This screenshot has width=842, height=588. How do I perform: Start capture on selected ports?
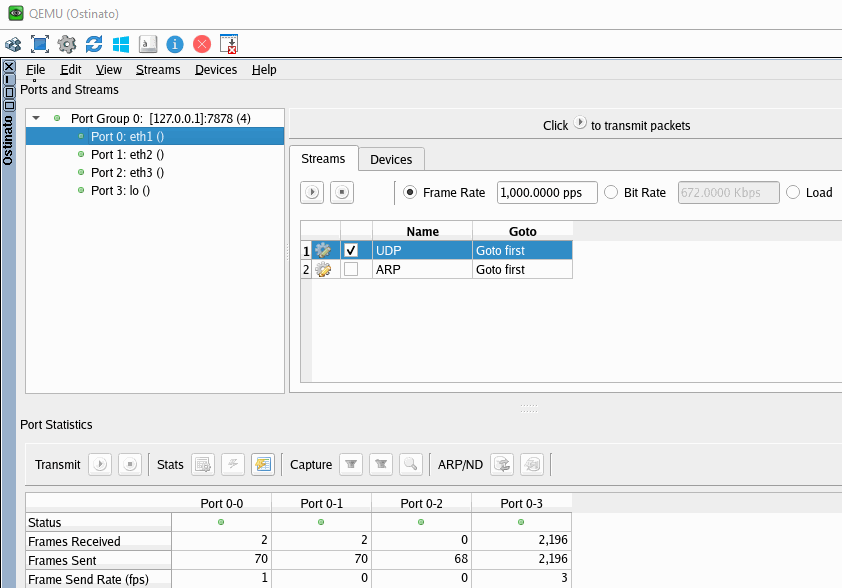tap(351, 464)
